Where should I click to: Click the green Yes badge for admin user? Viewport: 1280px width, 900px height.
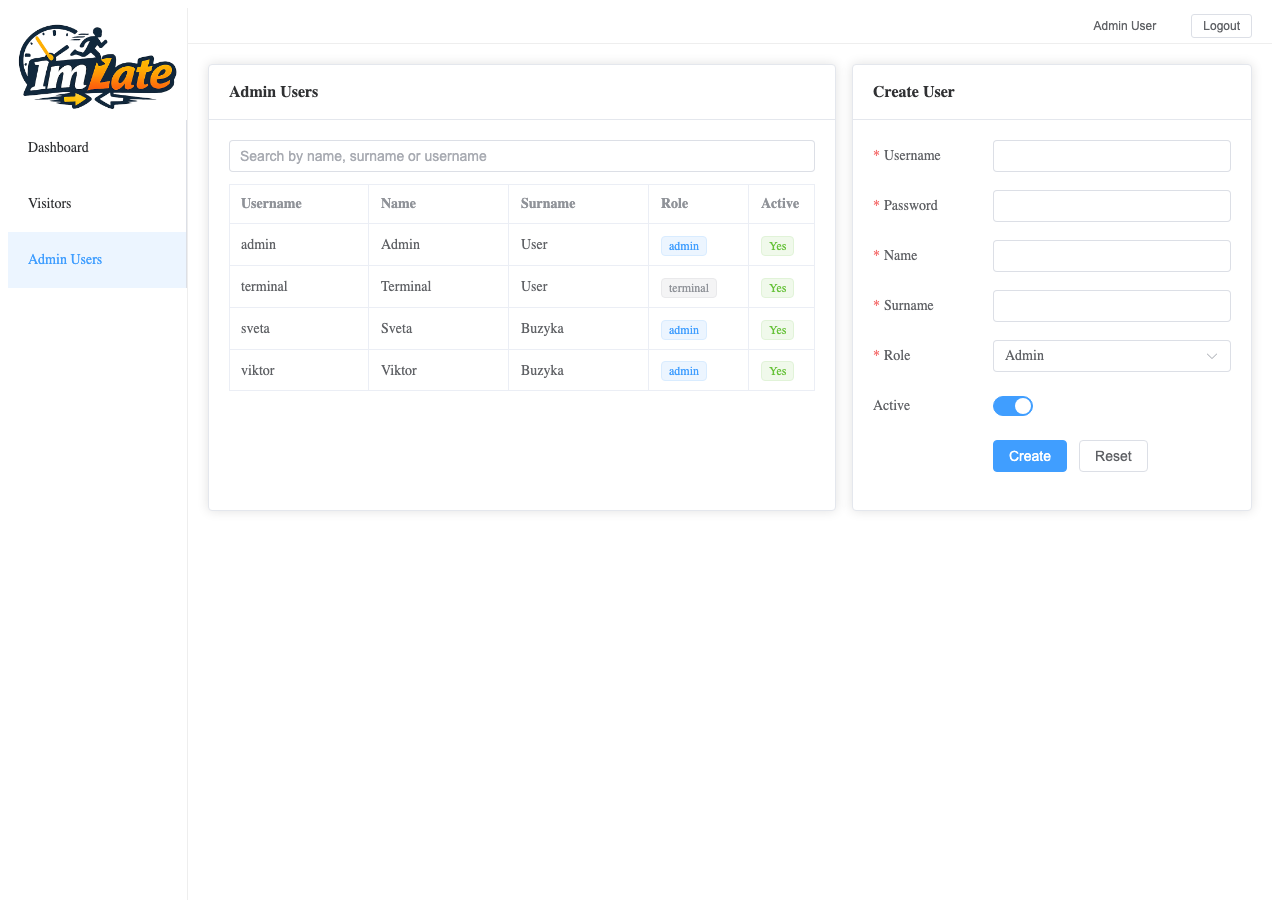tap(777, 245)
